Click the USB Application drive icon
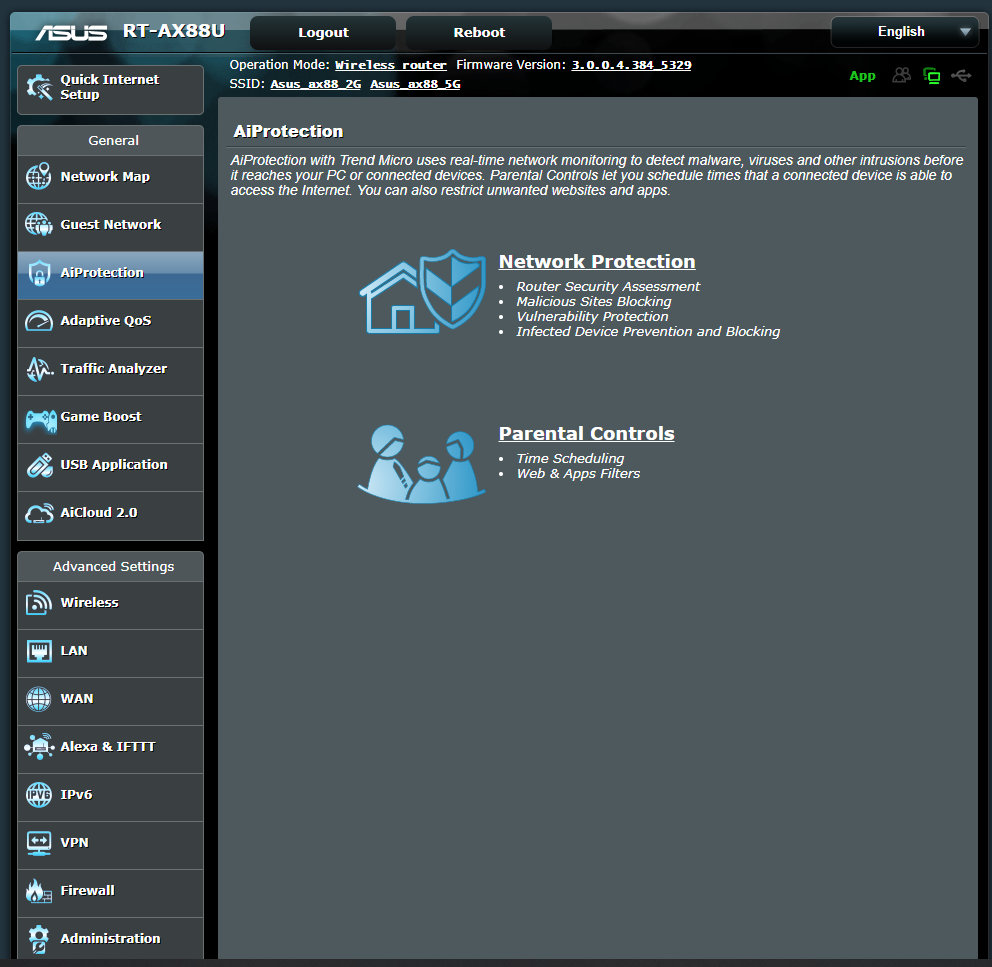 click(39, 465)
